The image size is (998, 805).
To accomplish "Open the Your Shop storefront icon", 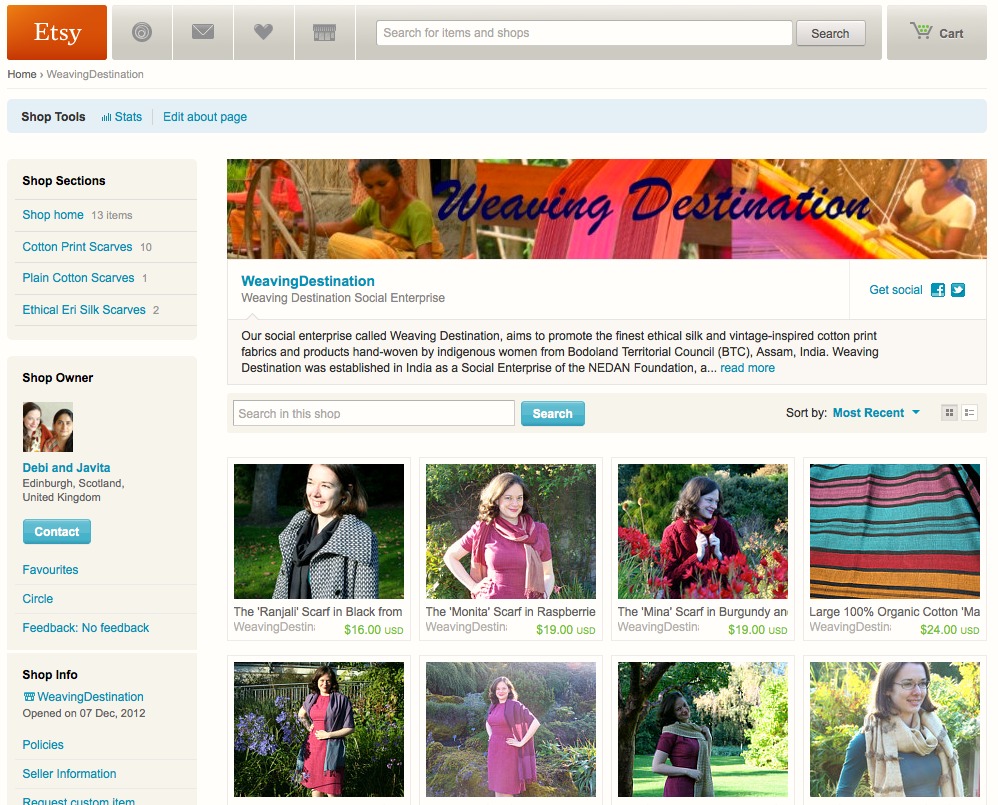I will [x=325, y=32].
